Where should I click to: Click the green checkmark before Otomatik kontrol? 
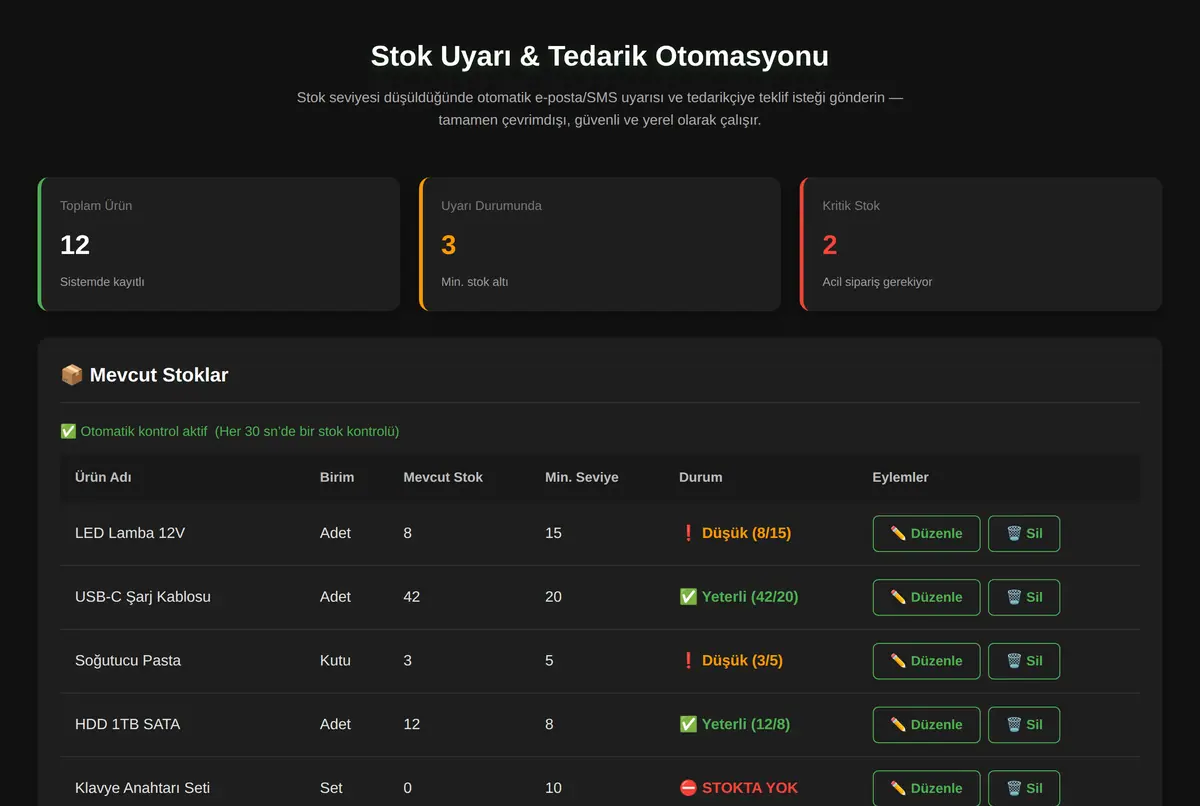[68, 431]
